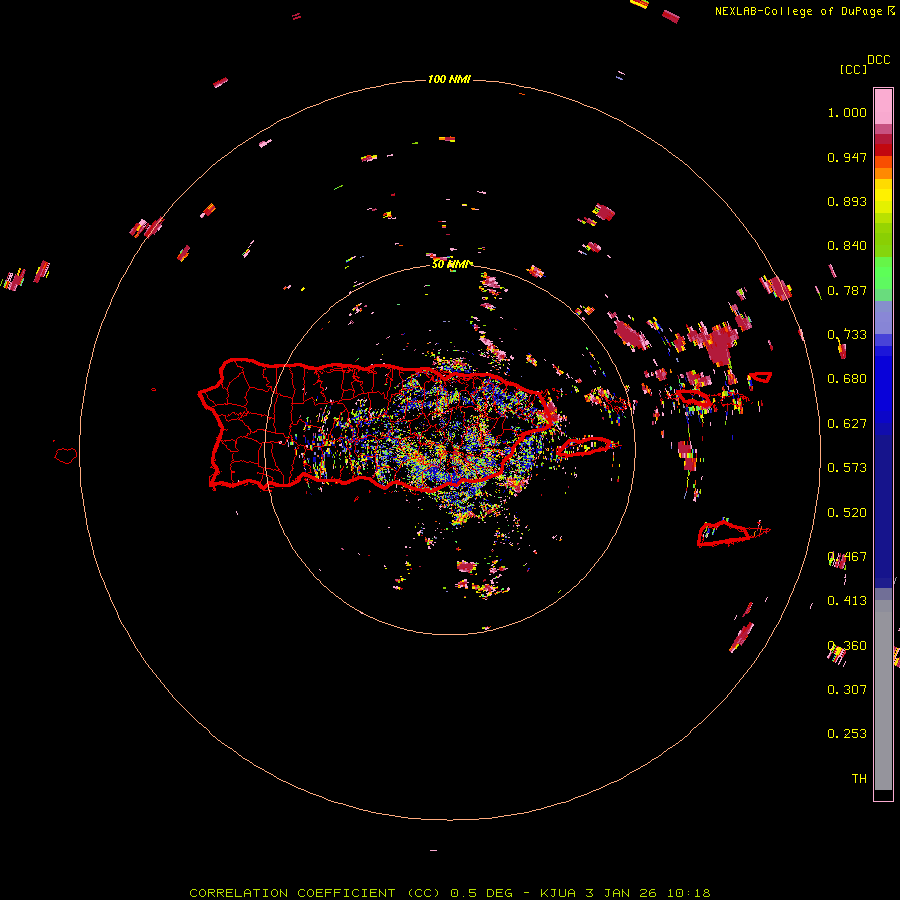900x900 pixels.
Task: Click the NEXLAB-College of DuPage credit text
Action: tap(798, 11)
